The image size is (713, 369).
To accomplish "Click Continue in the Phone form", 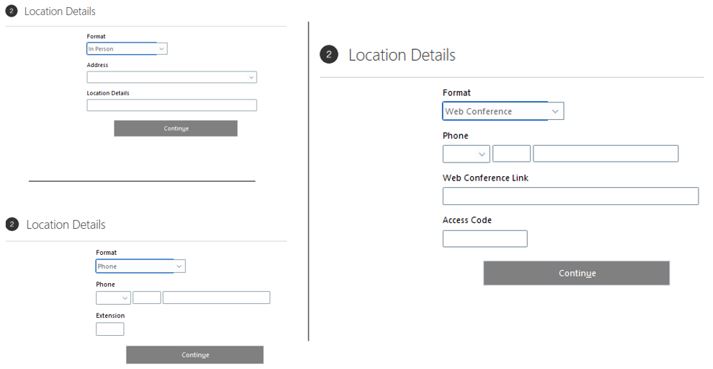I will point(195,355).
